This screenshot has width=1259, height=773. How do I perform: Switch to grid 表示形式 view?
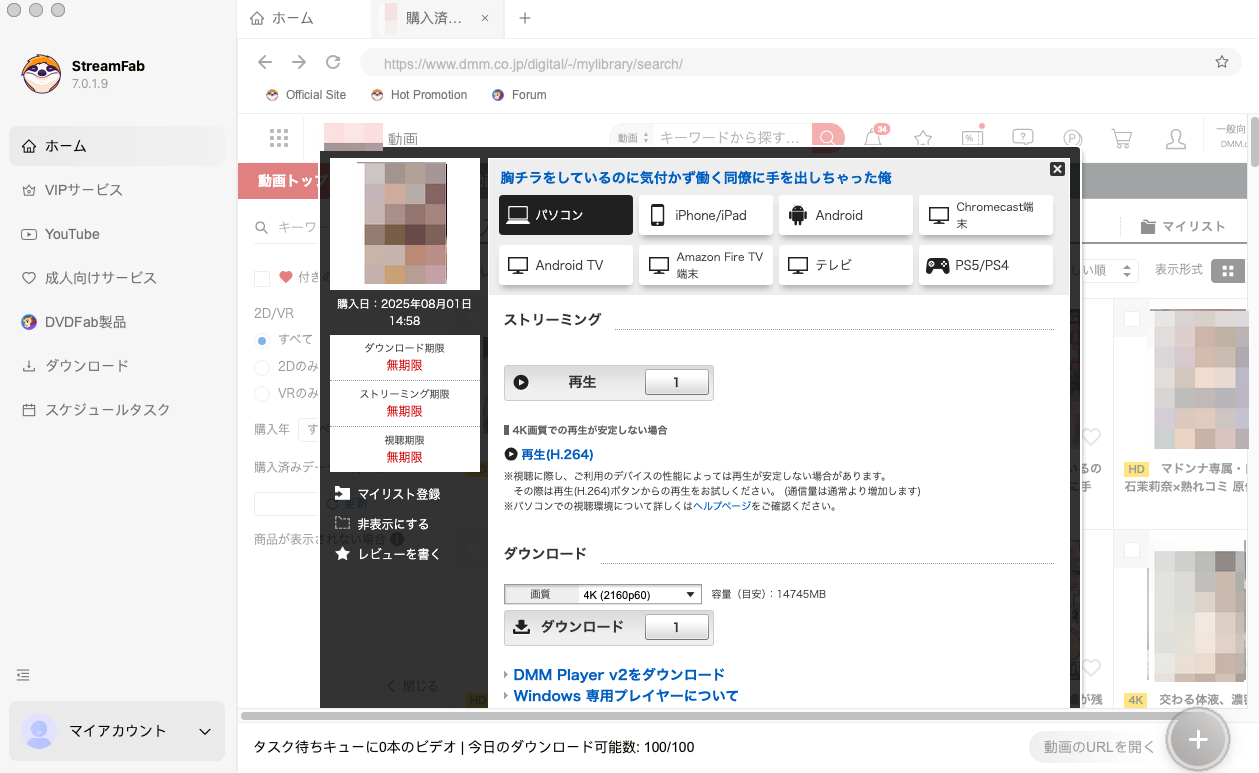click(x=1228, y=271)
